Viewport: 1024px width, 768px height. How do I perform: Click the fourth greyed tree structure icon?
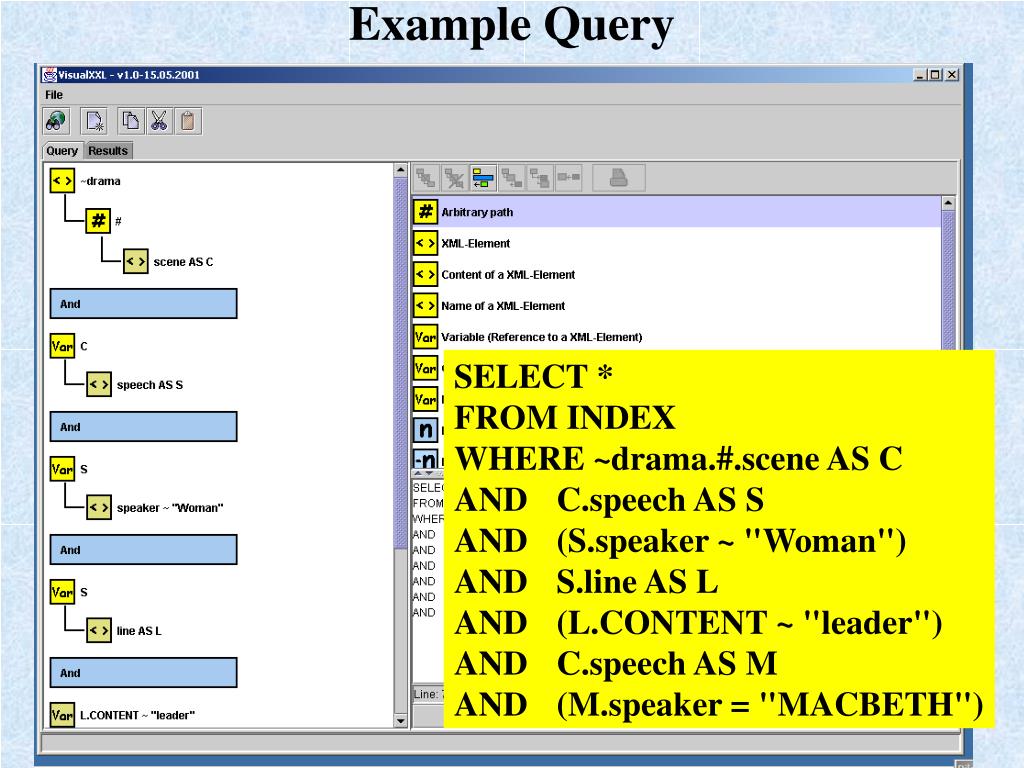(x=511, y=178)
